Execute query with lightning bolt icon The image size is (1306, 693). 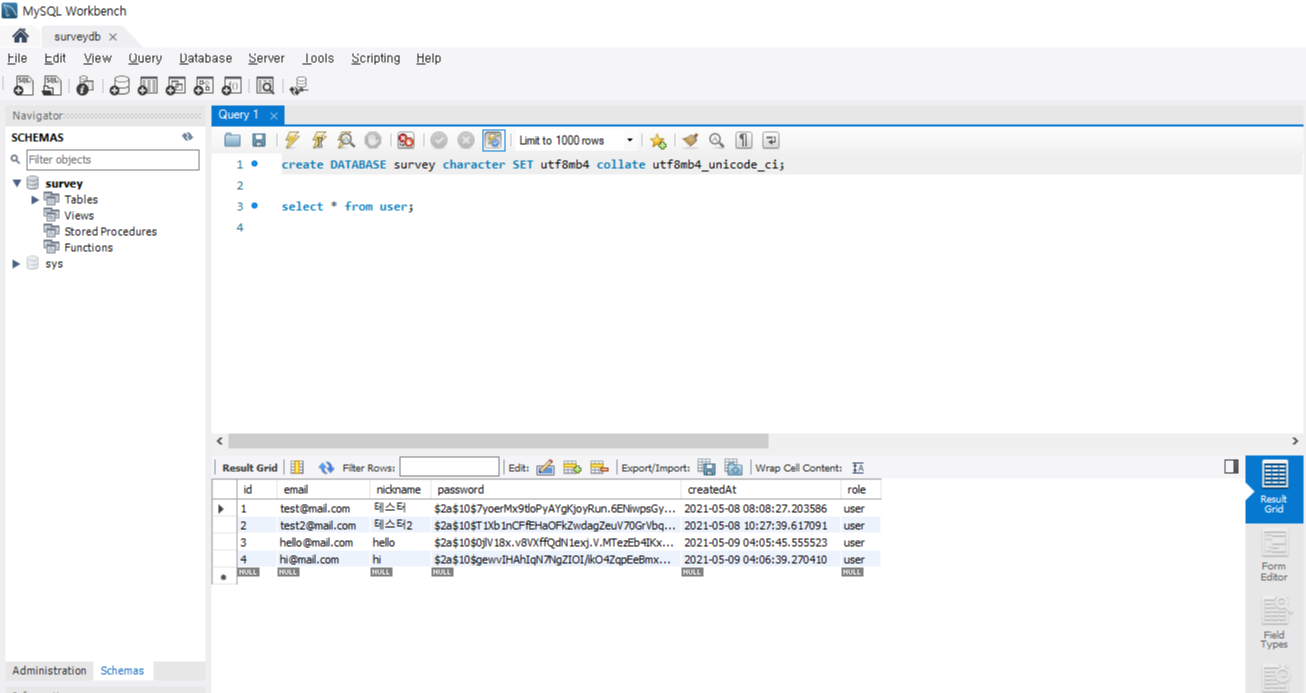pyautogui.click(x=292, y=140)
